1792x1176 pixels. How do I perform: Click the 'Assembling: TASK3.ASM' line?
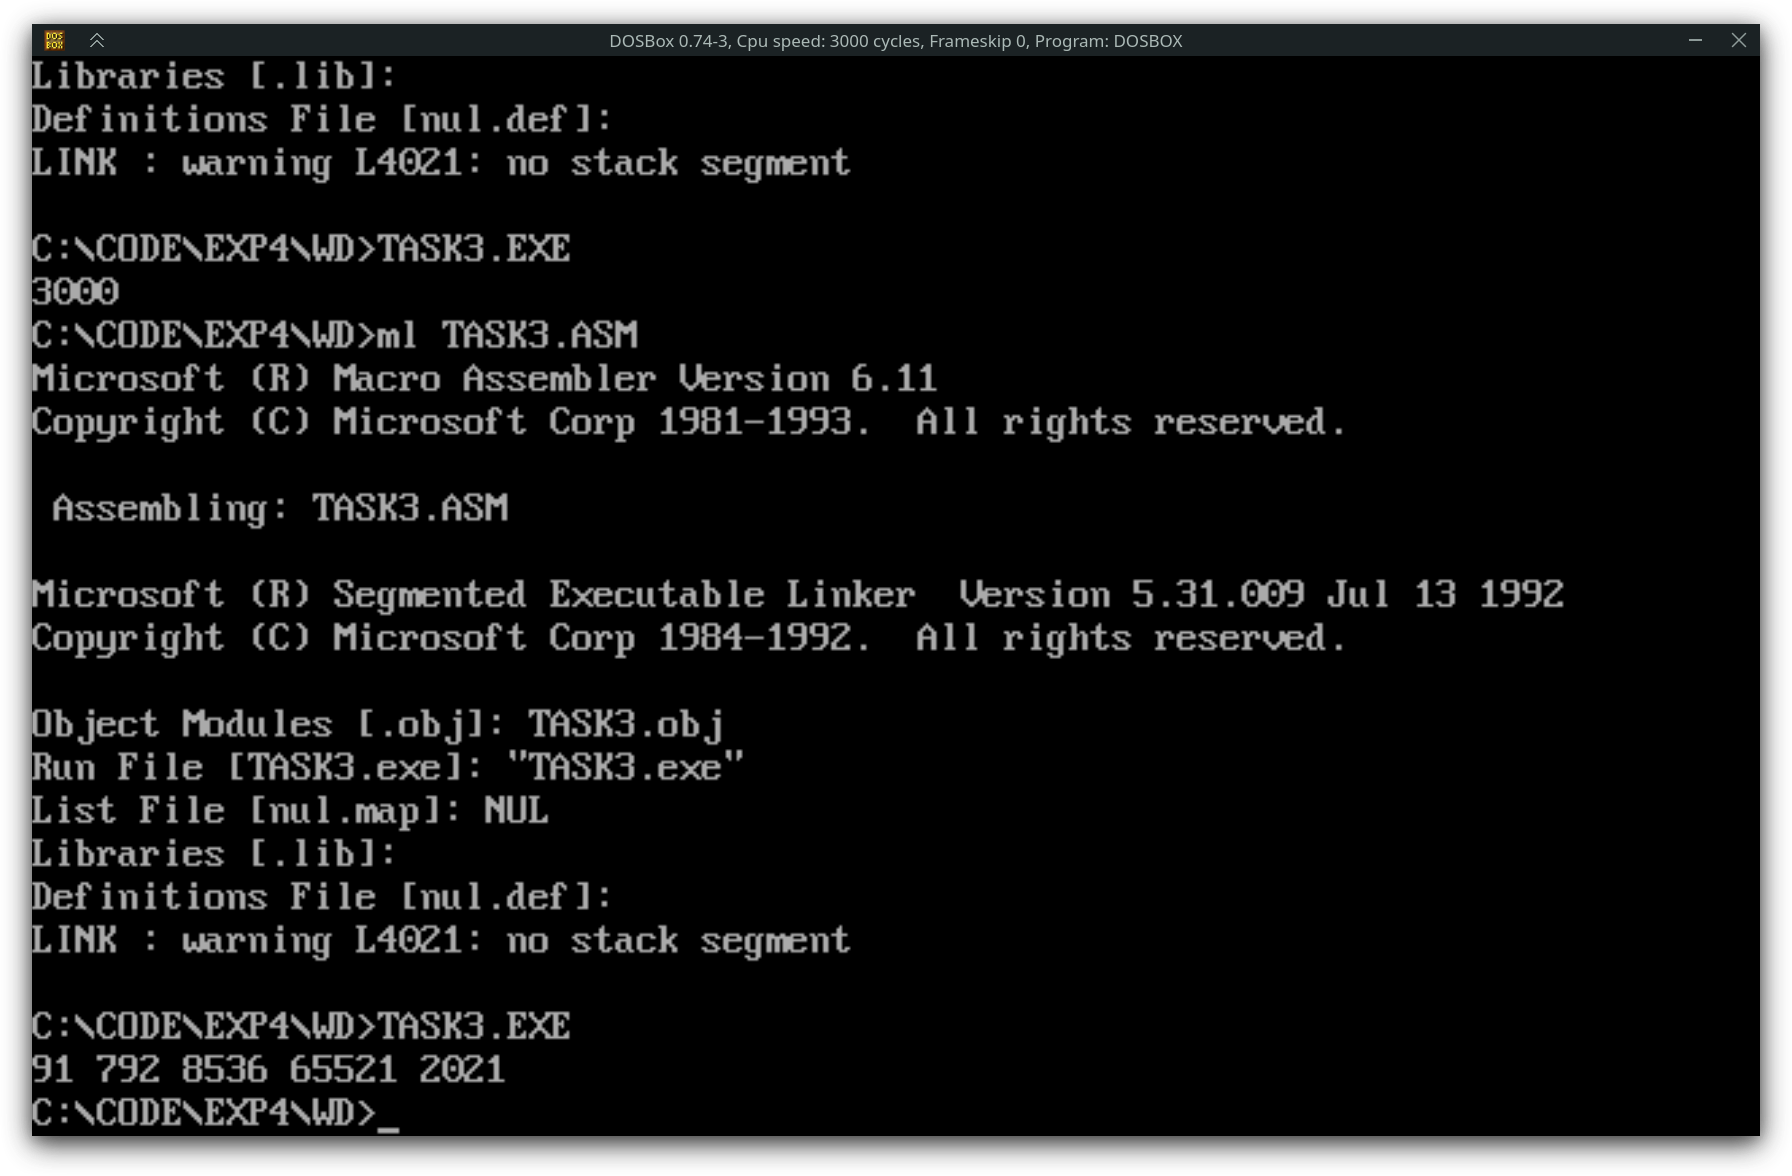[x=280, y=508]
